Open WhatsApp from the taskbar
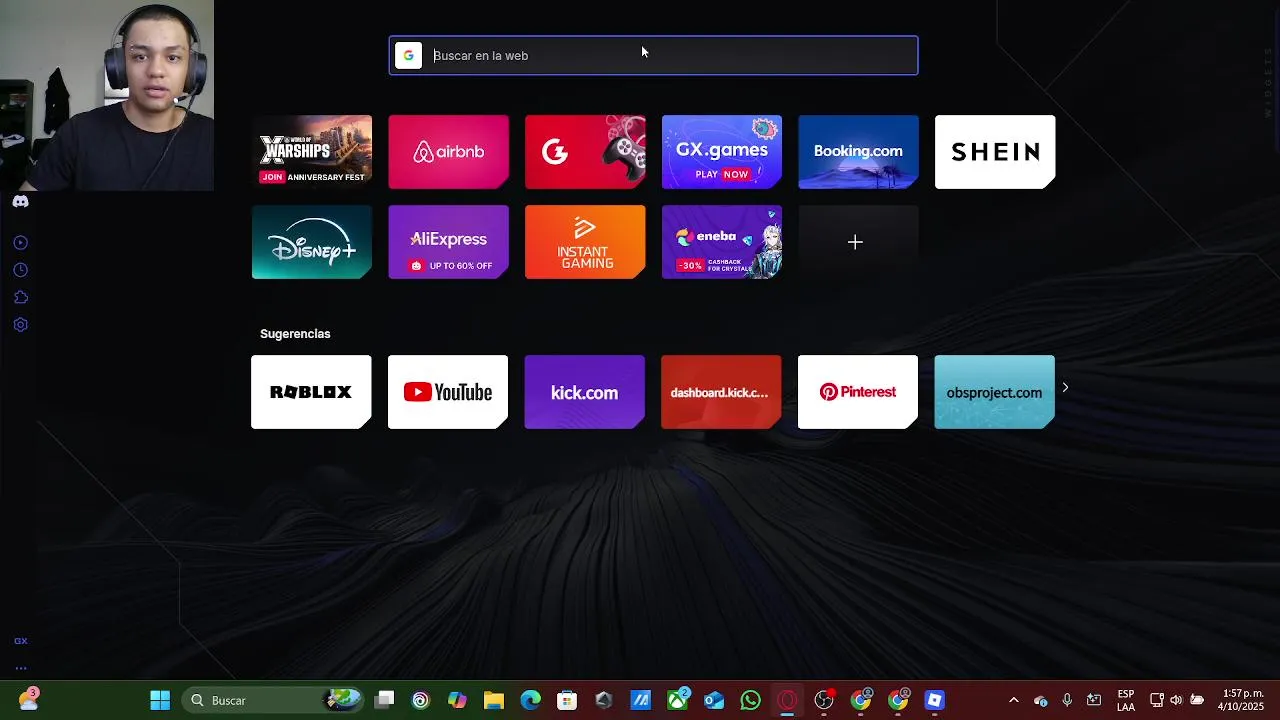 point(750,700)
